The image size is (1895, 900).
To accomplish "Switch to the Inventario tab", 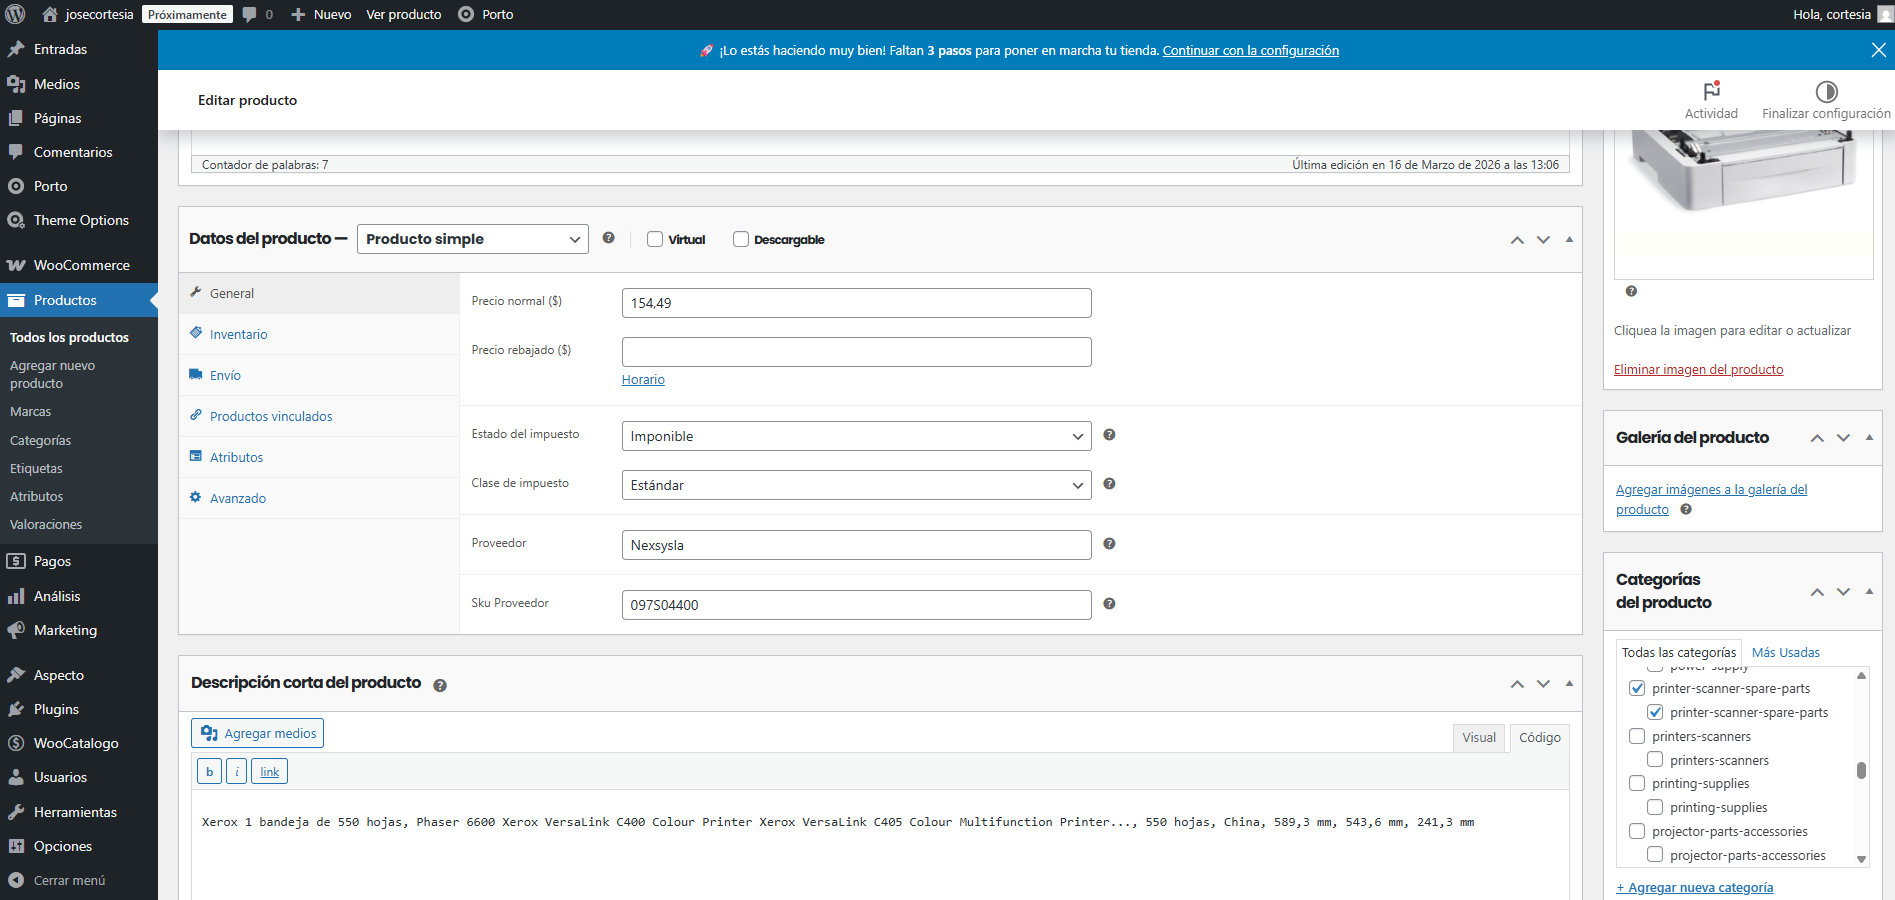I will click(x=238, y=335).
